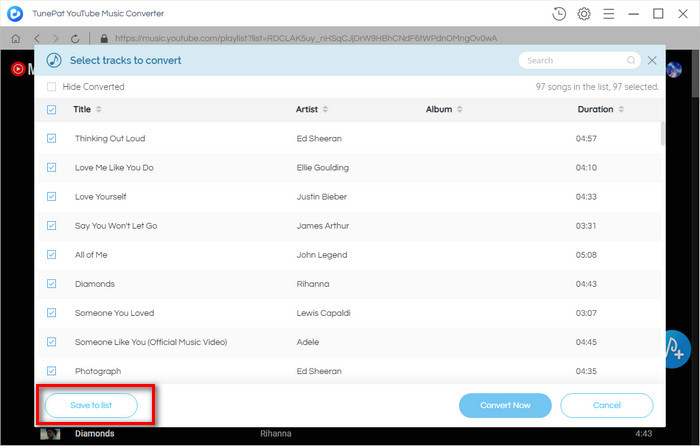Screen dimensions: 700x446
Task: Click the Cancel button
Action: click(607, 405)
